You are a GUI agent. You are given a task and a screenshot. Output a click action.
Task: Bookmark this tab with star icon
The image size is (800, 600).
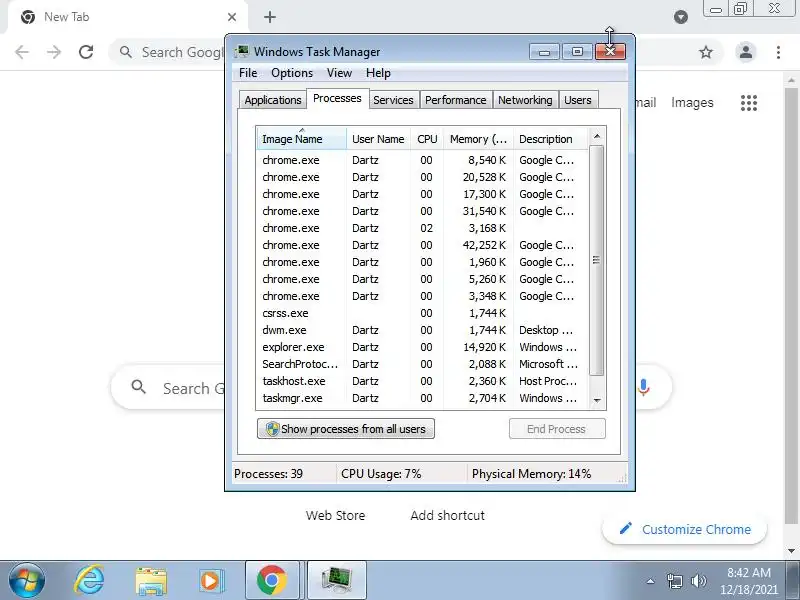[x=706, y=52]
